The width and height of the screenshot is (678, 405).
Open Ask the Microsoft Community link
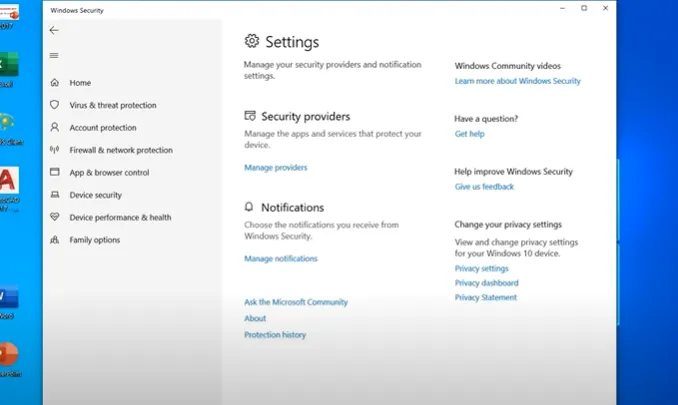click(x=296, y=302)
